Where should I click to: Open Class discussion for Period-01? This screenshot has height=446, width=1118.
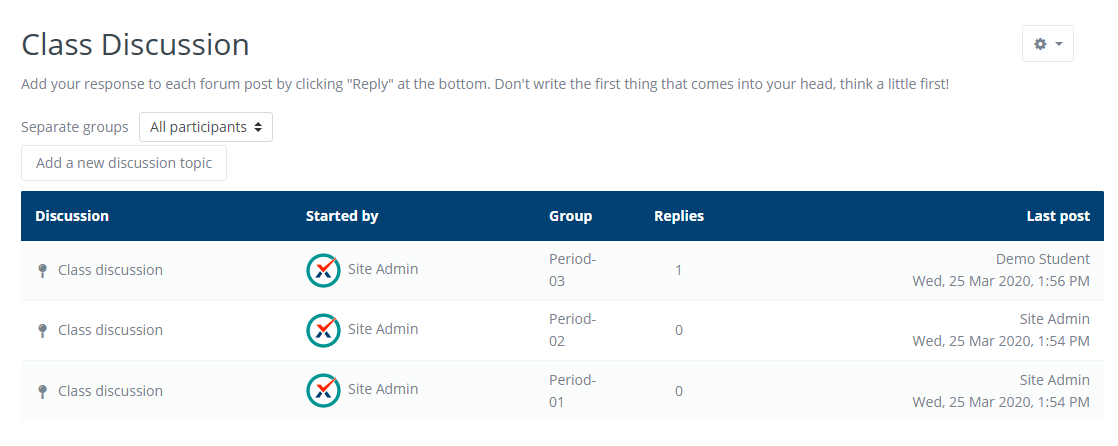(x=110, y=391)
